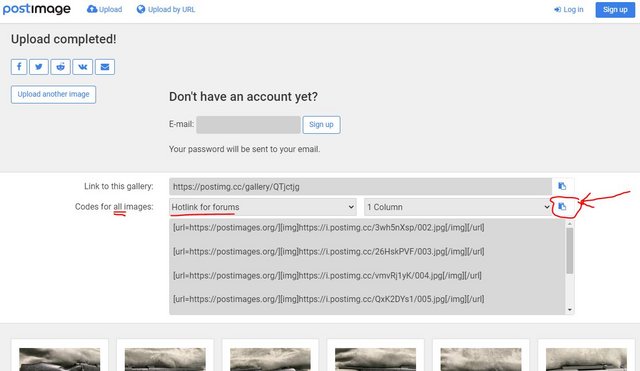Viewport: 640px width, 371px height.
Task: Click the 'Link to this gallery:' label
Action: pyautogui.click(x=119, y=186)
